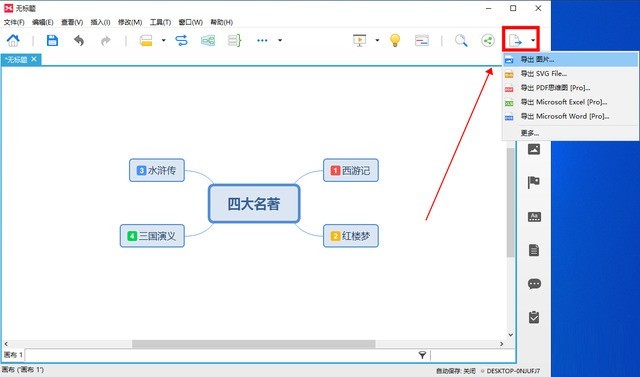Maximize the XMind window
The height and width of the screenshot is (377, 640).
(x=513, y=8)
